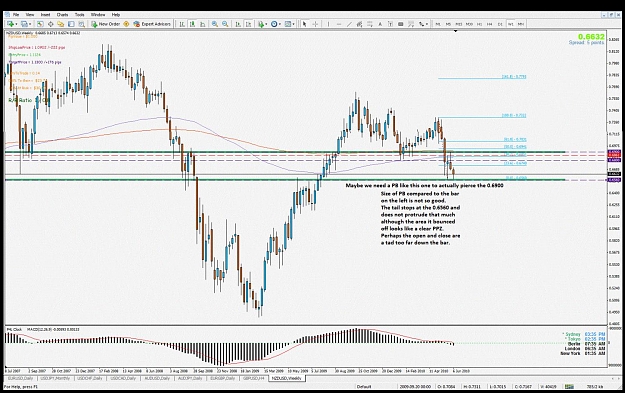The image size is (625, 393).
Task: Expand the Indicators dropdown arrow
Action: click(266, 24)
